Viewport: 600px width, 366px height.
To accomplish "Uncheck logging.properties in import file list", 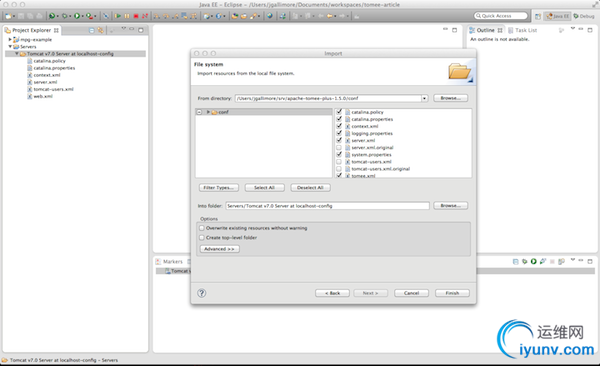I will tap(339, 133).
